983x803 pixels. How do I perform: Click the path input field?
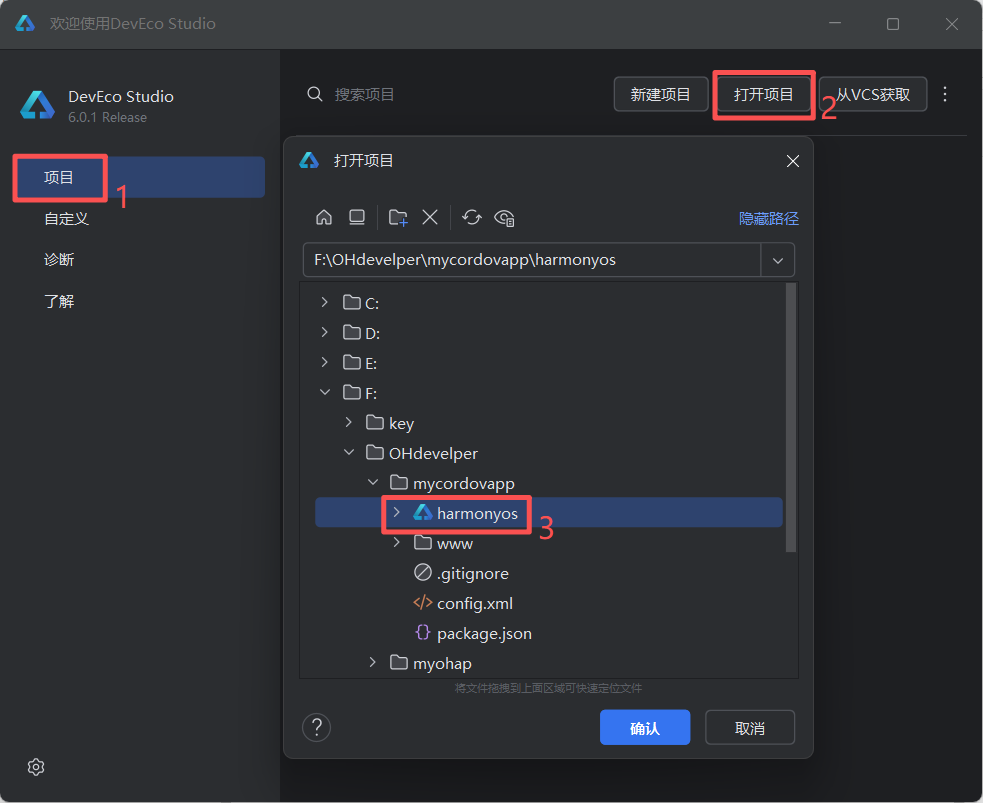tap(532, 260)
